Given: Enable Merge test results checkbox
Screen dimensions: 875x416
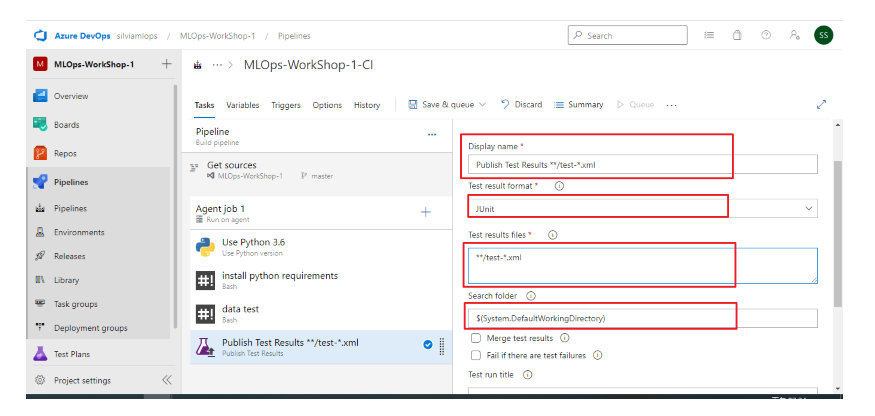Looking at the screenshot, I should point(476,338).
